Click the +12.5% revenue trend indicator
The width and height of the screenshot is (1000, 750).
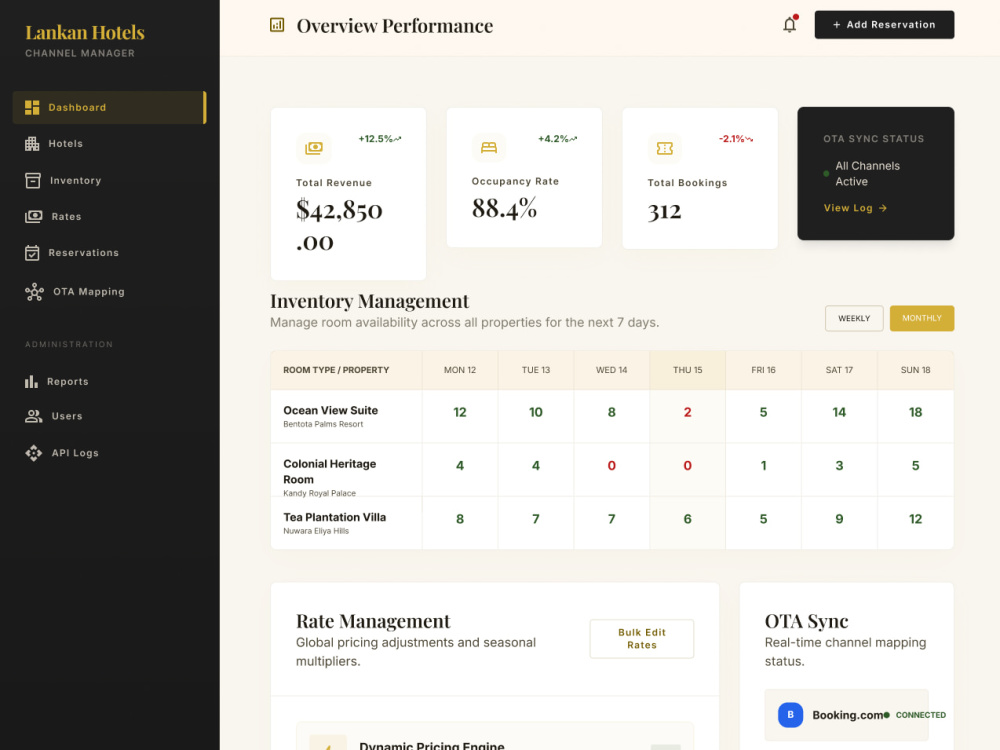[379, 138]
